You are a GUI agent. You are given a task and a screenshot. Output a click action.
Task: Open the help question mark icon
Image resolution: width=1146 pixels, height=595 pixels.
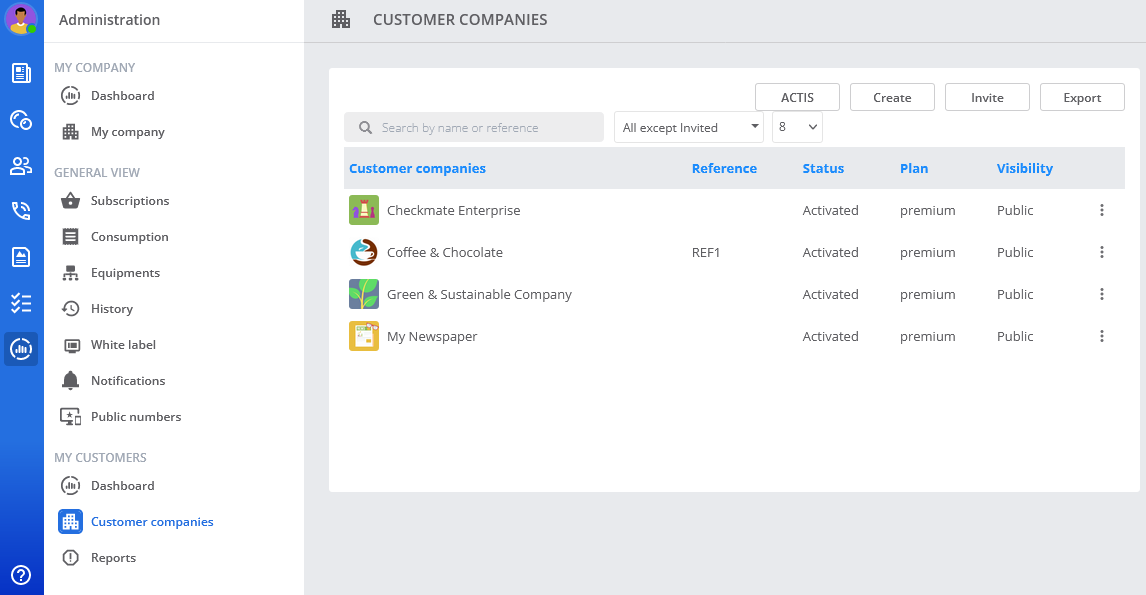pyautogui.click(x=21, y=575)
